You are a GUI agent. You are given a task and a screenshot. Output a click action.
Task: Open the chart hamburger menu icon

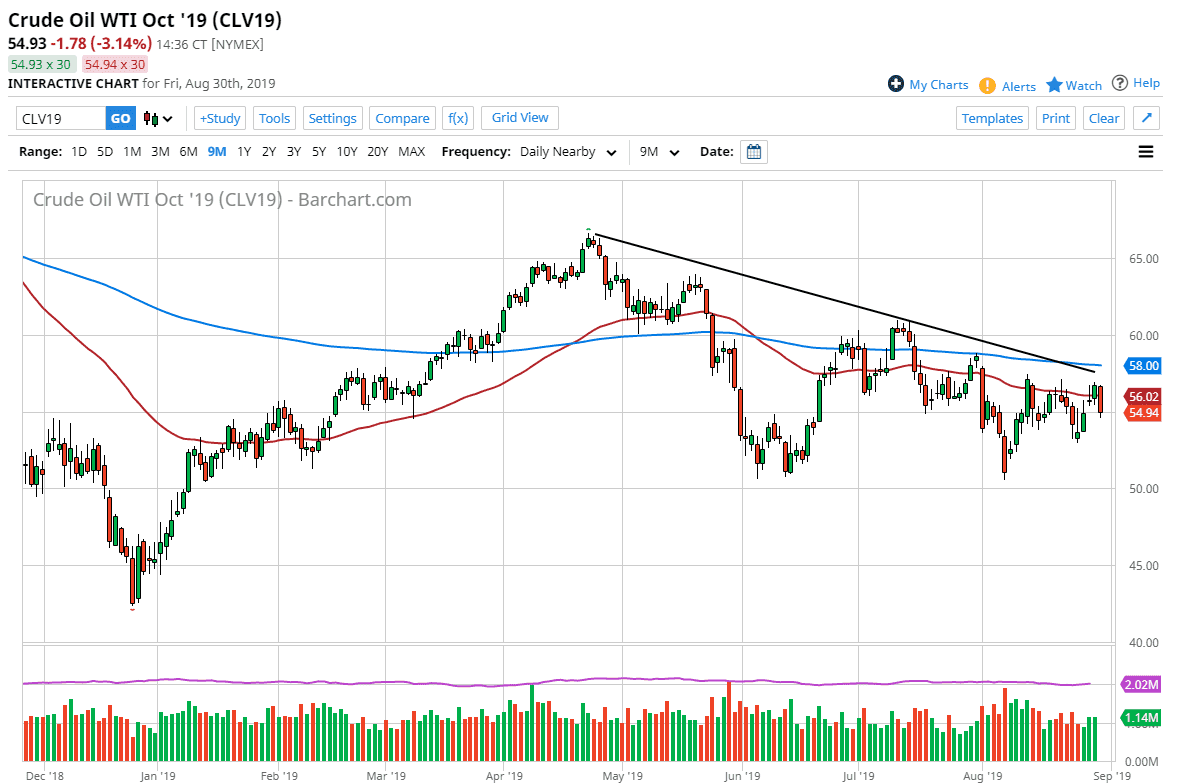pos(1144,151)
